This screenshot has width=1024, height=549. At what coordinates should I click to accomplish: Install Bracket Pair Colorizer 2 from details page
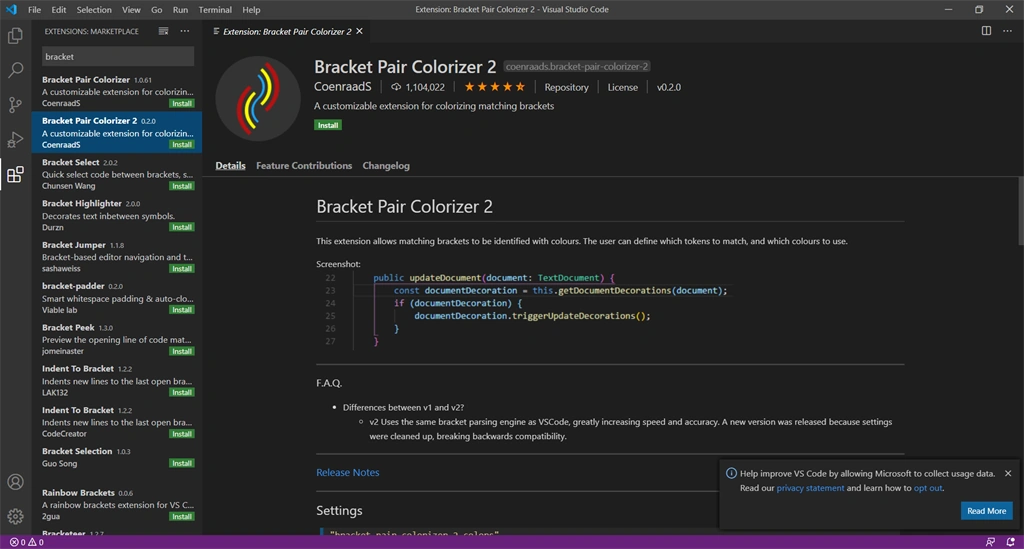pyautogui.click(x=328, y=125)
